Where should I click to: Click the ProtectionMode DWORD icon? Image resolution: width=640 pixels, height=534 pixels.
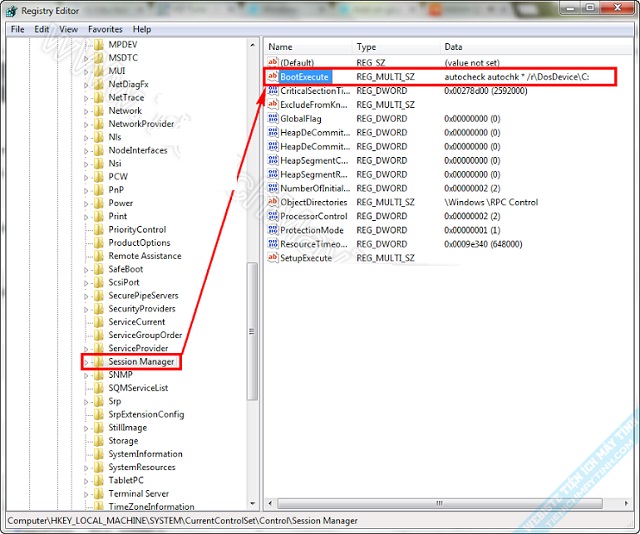coord(273,230)
